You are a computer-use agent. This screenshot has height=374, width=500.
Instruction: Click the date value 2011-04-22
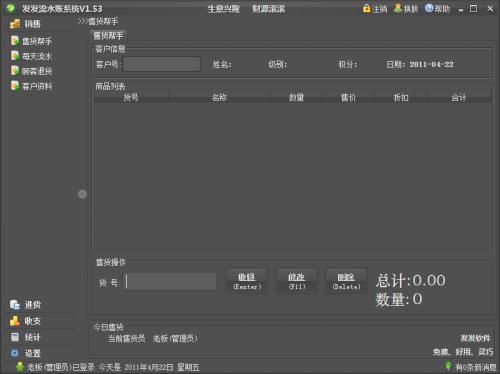pyautogui.click(x=431, y=64)
